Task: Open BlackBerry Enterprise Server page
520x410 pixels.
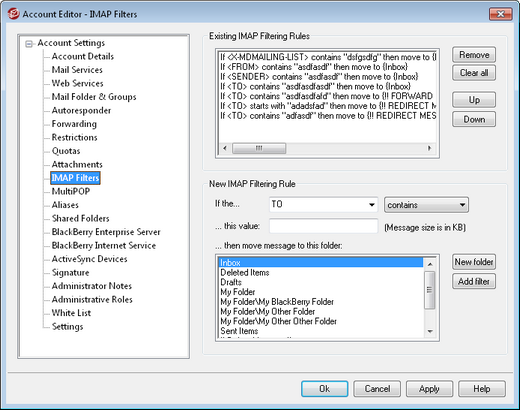Action: 106,232
